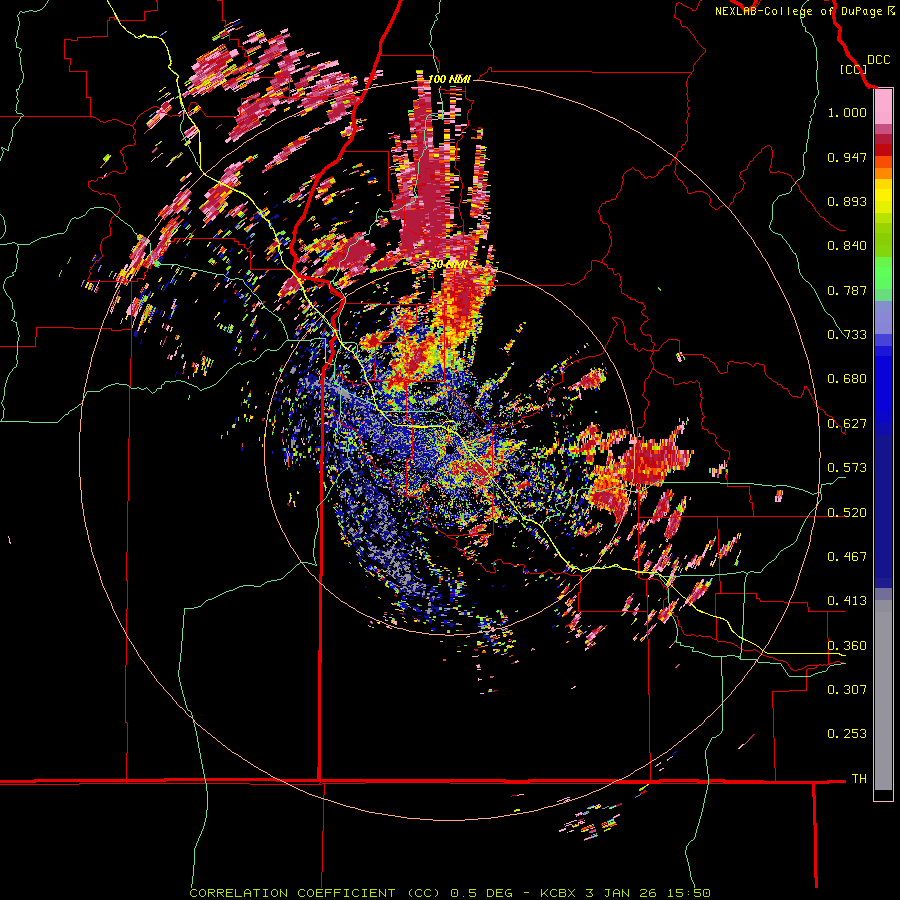Click the DCC label above the color scale

(878, 60)
